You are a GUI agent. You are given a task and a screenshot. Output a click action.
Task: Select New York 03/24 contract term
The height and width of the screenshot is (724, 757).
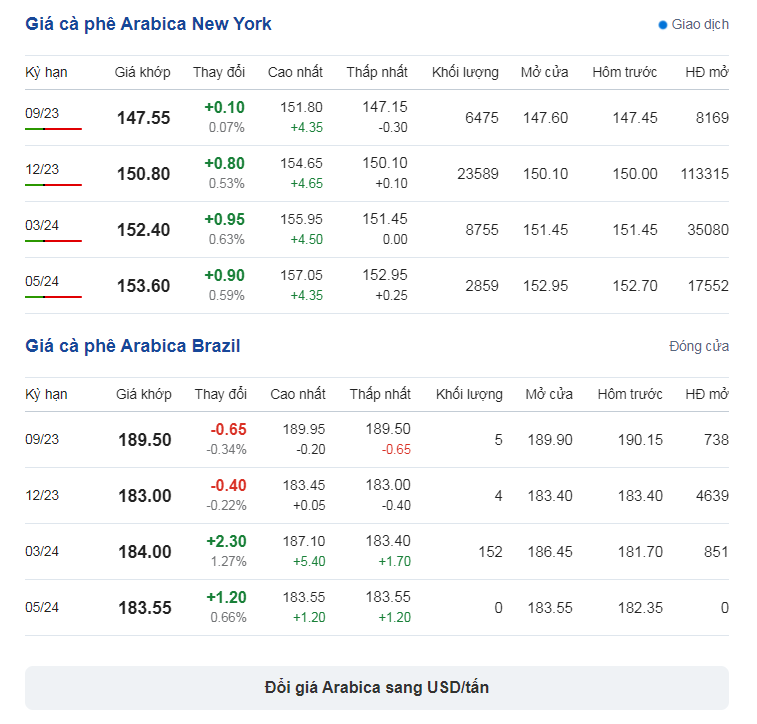(x=42, y=225)
